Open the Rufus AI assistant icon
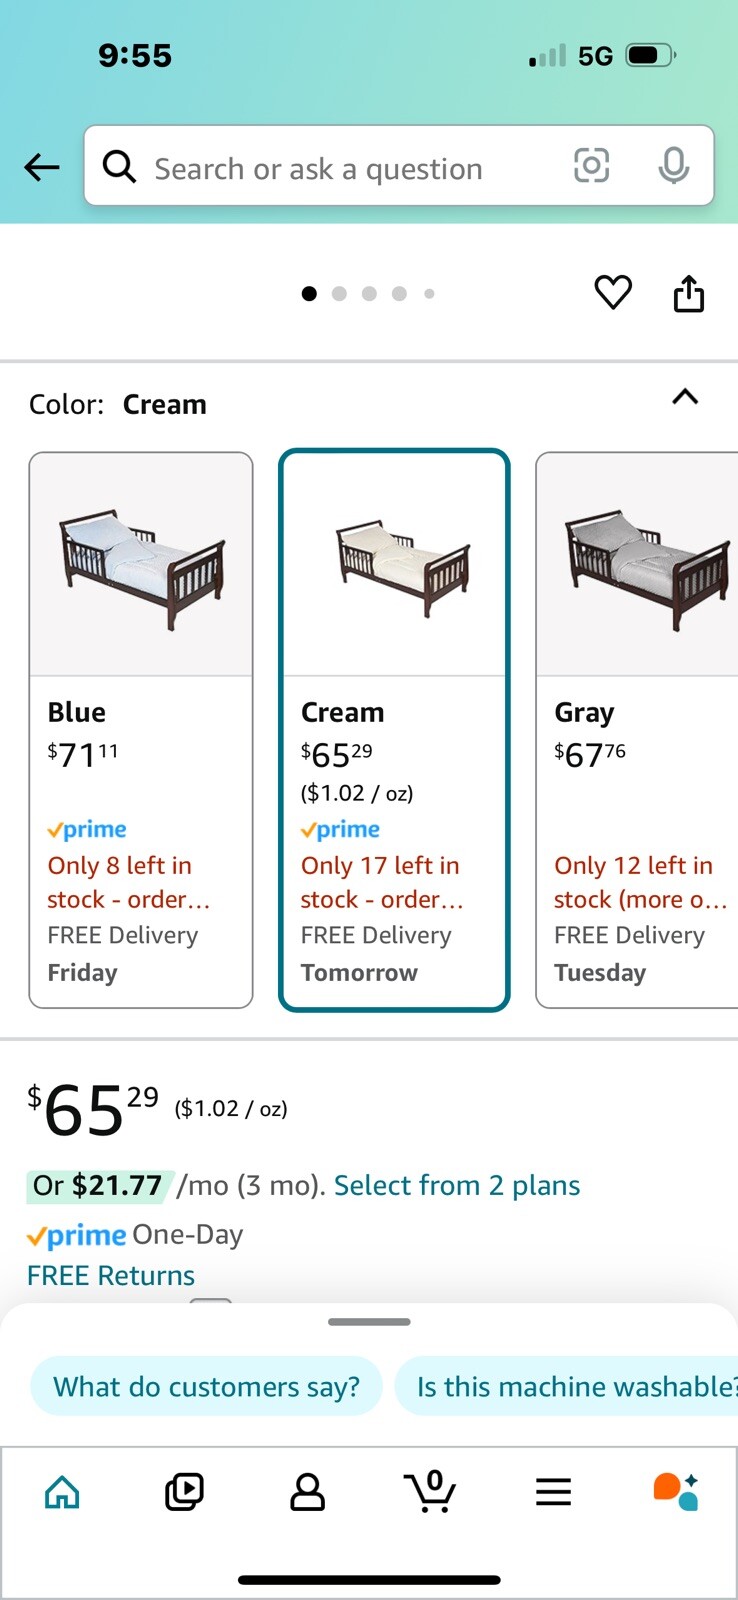 tap(676, 1491)
